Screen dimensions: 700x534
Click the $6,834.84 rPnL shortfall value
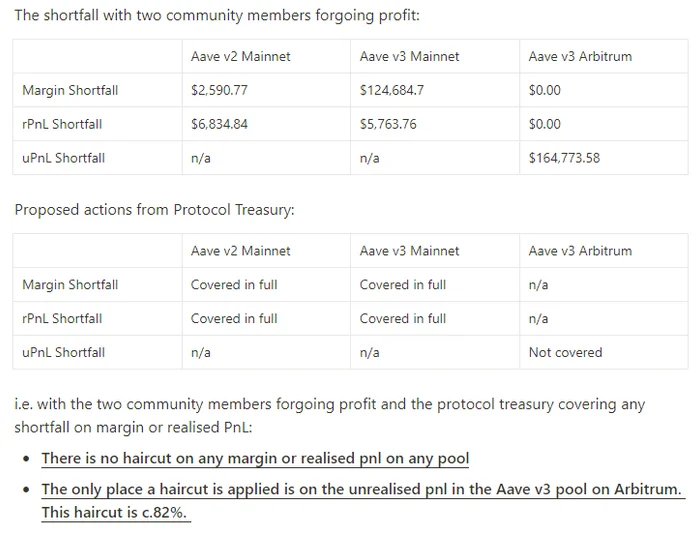[x=219, y=124]
